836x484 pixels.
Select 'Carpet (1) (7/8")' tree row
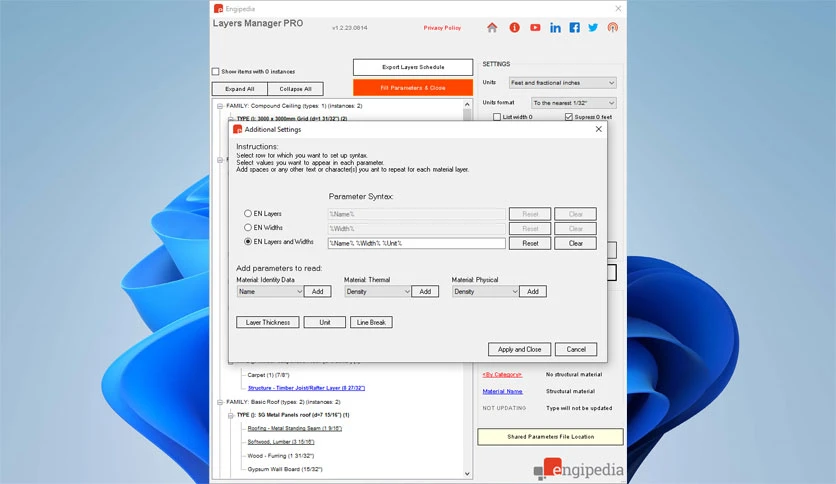coord(268,375)
